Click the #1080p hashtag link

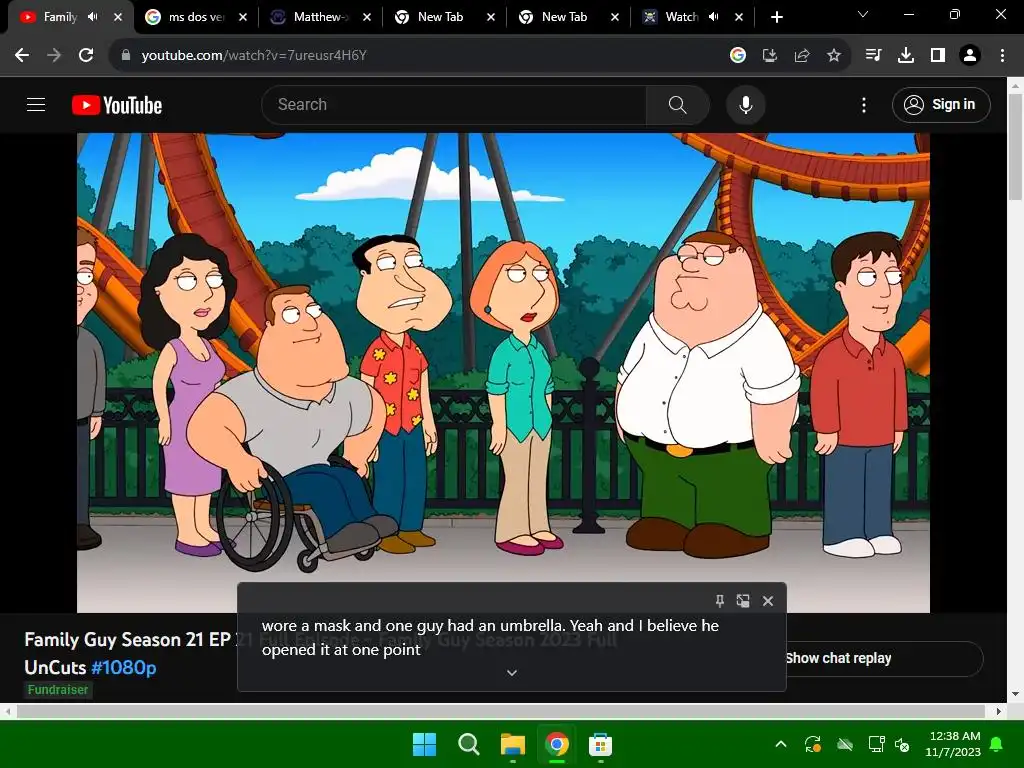point(123,667)
